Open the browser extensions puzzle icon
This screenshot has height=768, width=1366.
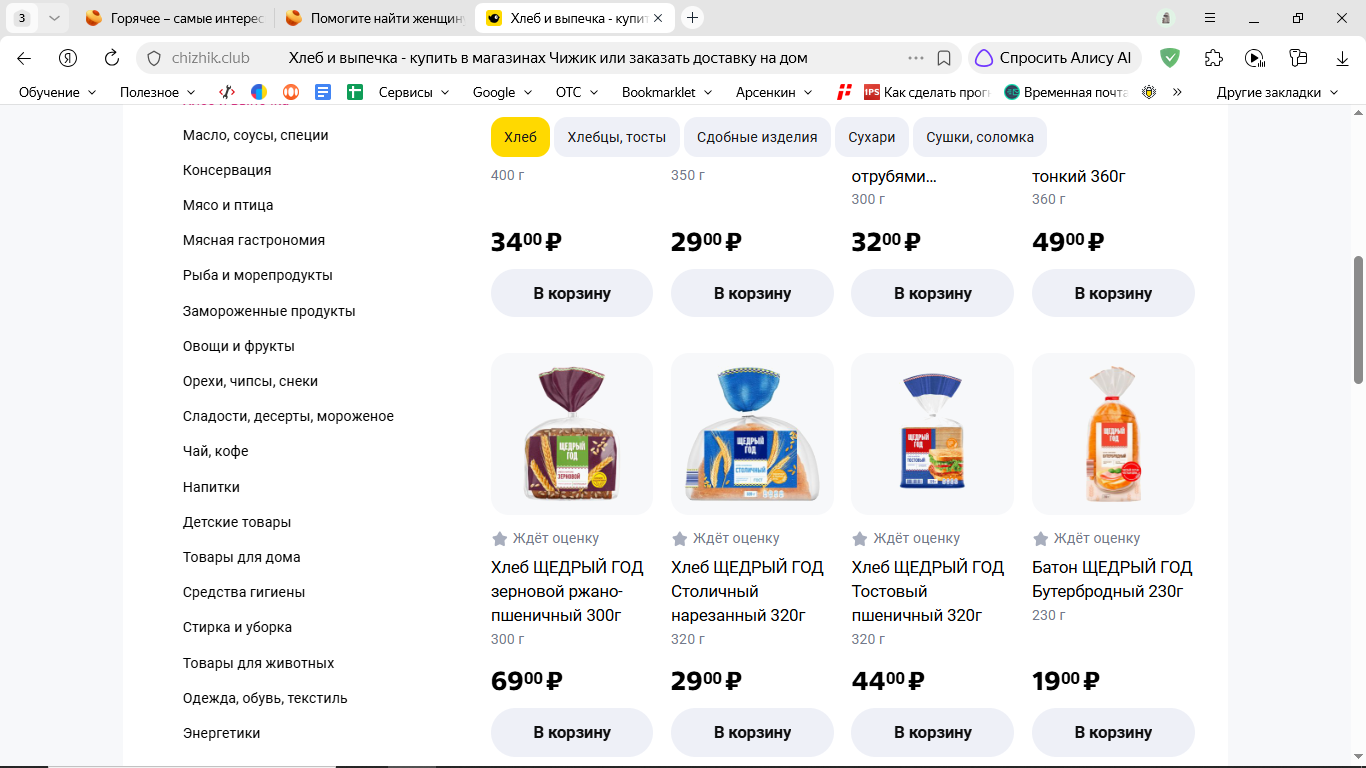[x=1214, y=58]
